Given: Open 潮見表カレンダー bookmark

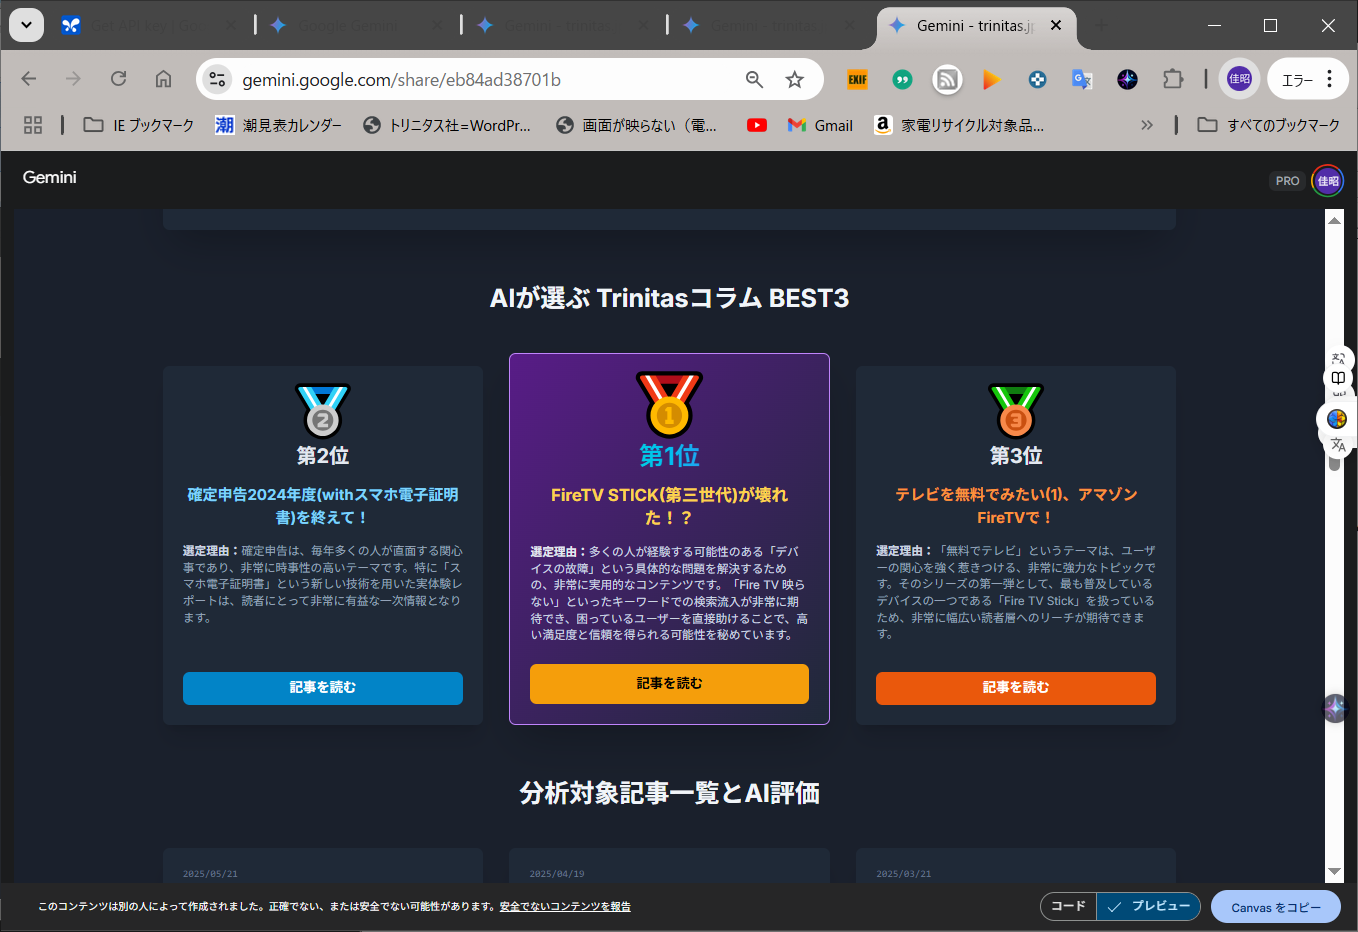Looking at the screenshot, I should tap(278, 125).
